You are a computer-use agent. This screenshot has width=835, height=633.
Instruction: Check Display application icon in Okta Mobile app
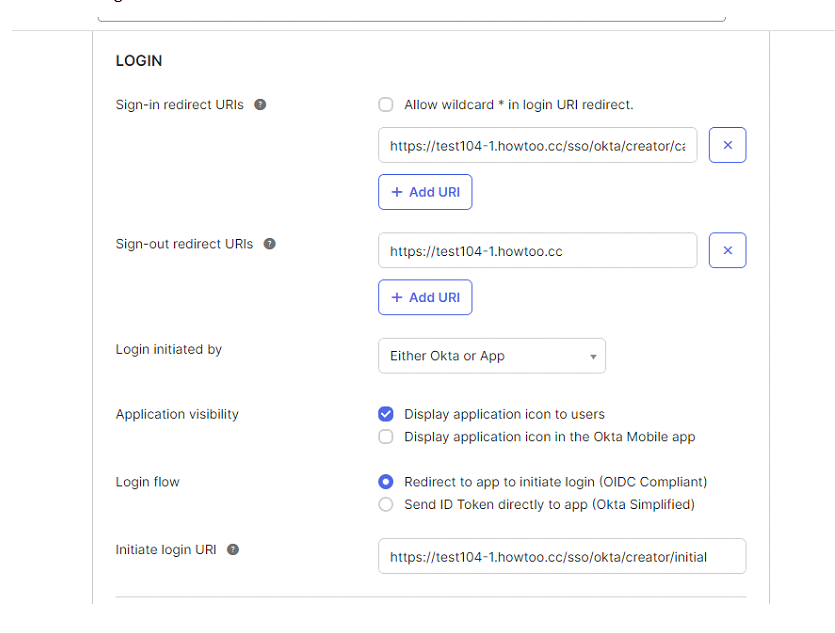[x=386, y=437]
